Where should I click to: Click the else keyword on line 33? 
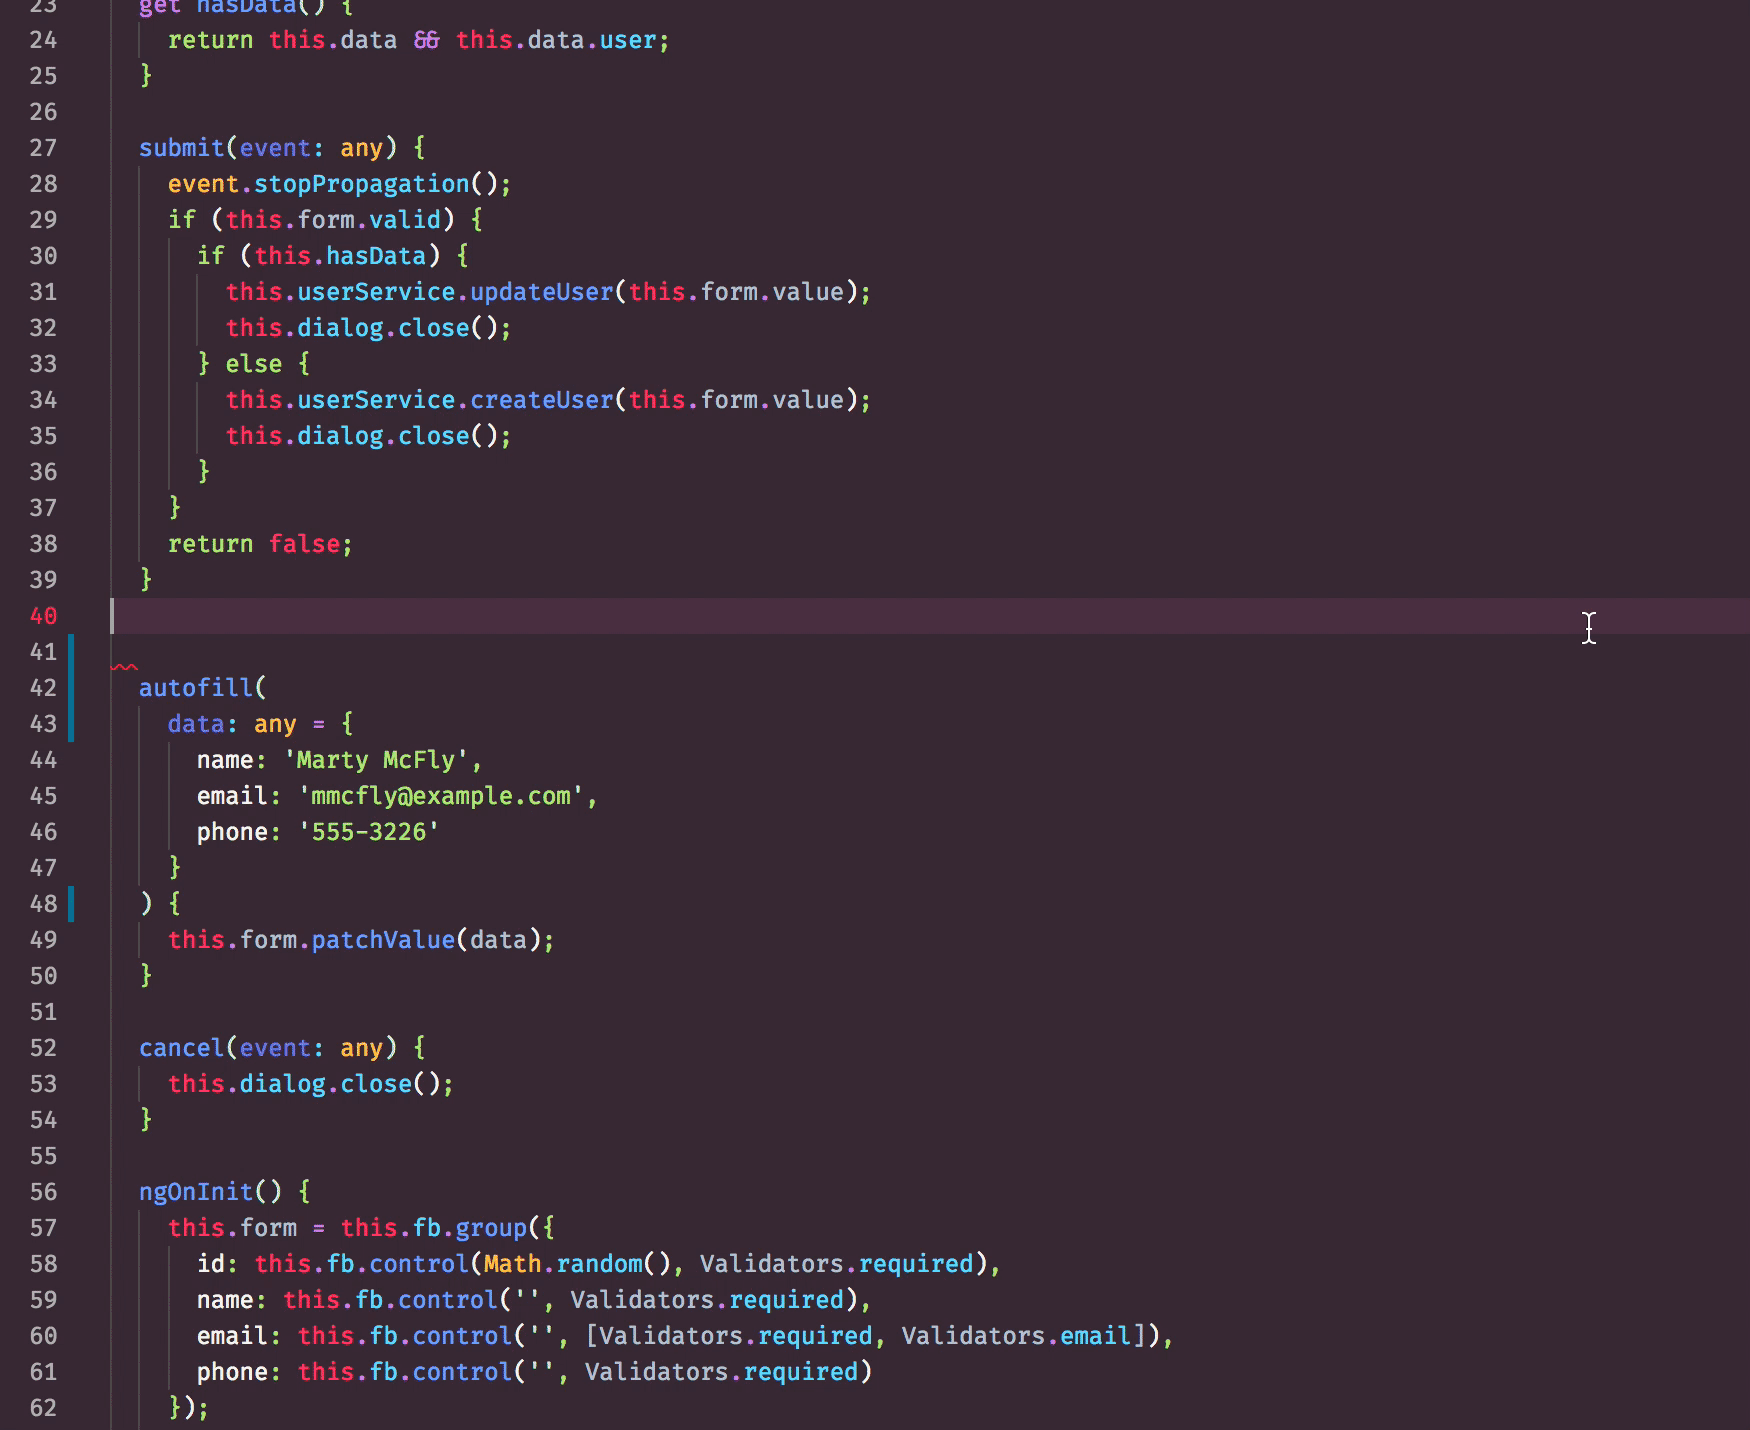tap(254, 364)
